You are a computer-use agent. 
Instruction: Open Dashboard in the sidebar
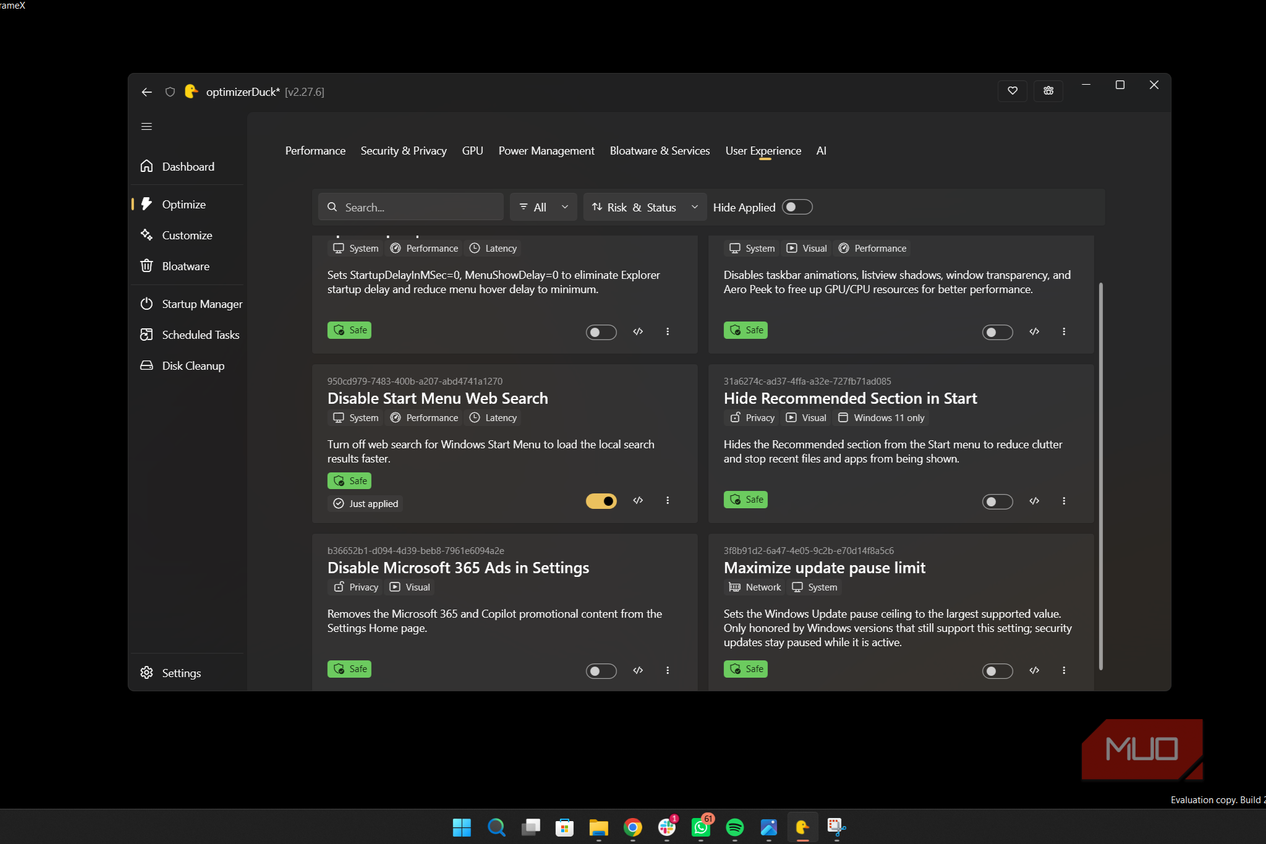188,167
